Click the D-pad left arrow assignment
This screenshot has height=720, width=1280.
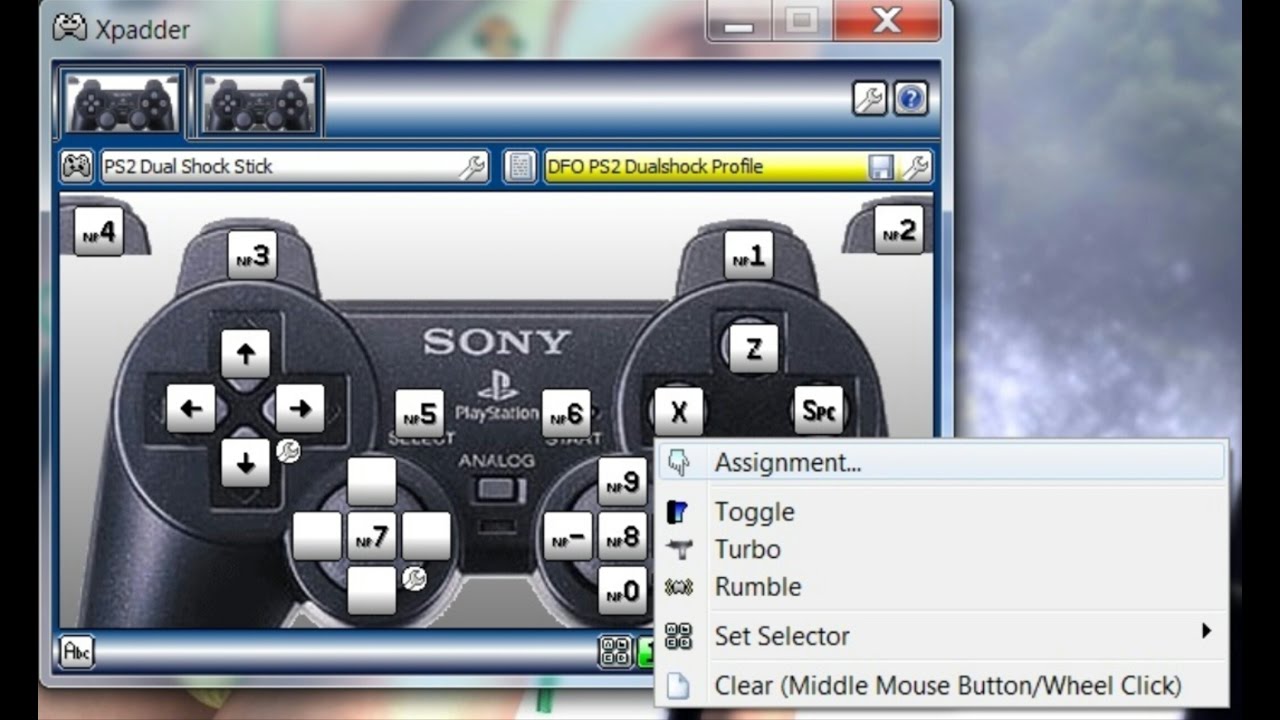point(191,408)
